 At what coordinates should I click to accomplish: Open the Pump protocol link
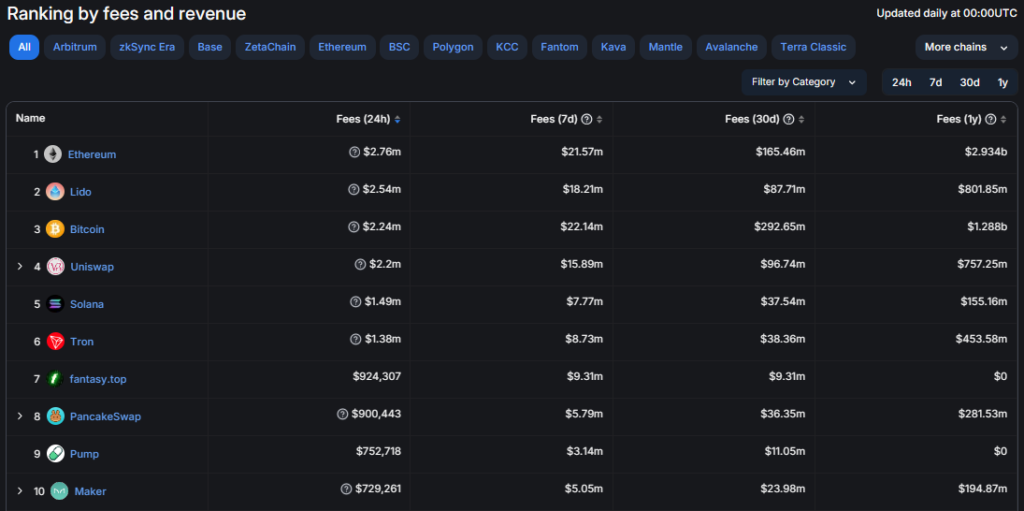tap(84, 454)
